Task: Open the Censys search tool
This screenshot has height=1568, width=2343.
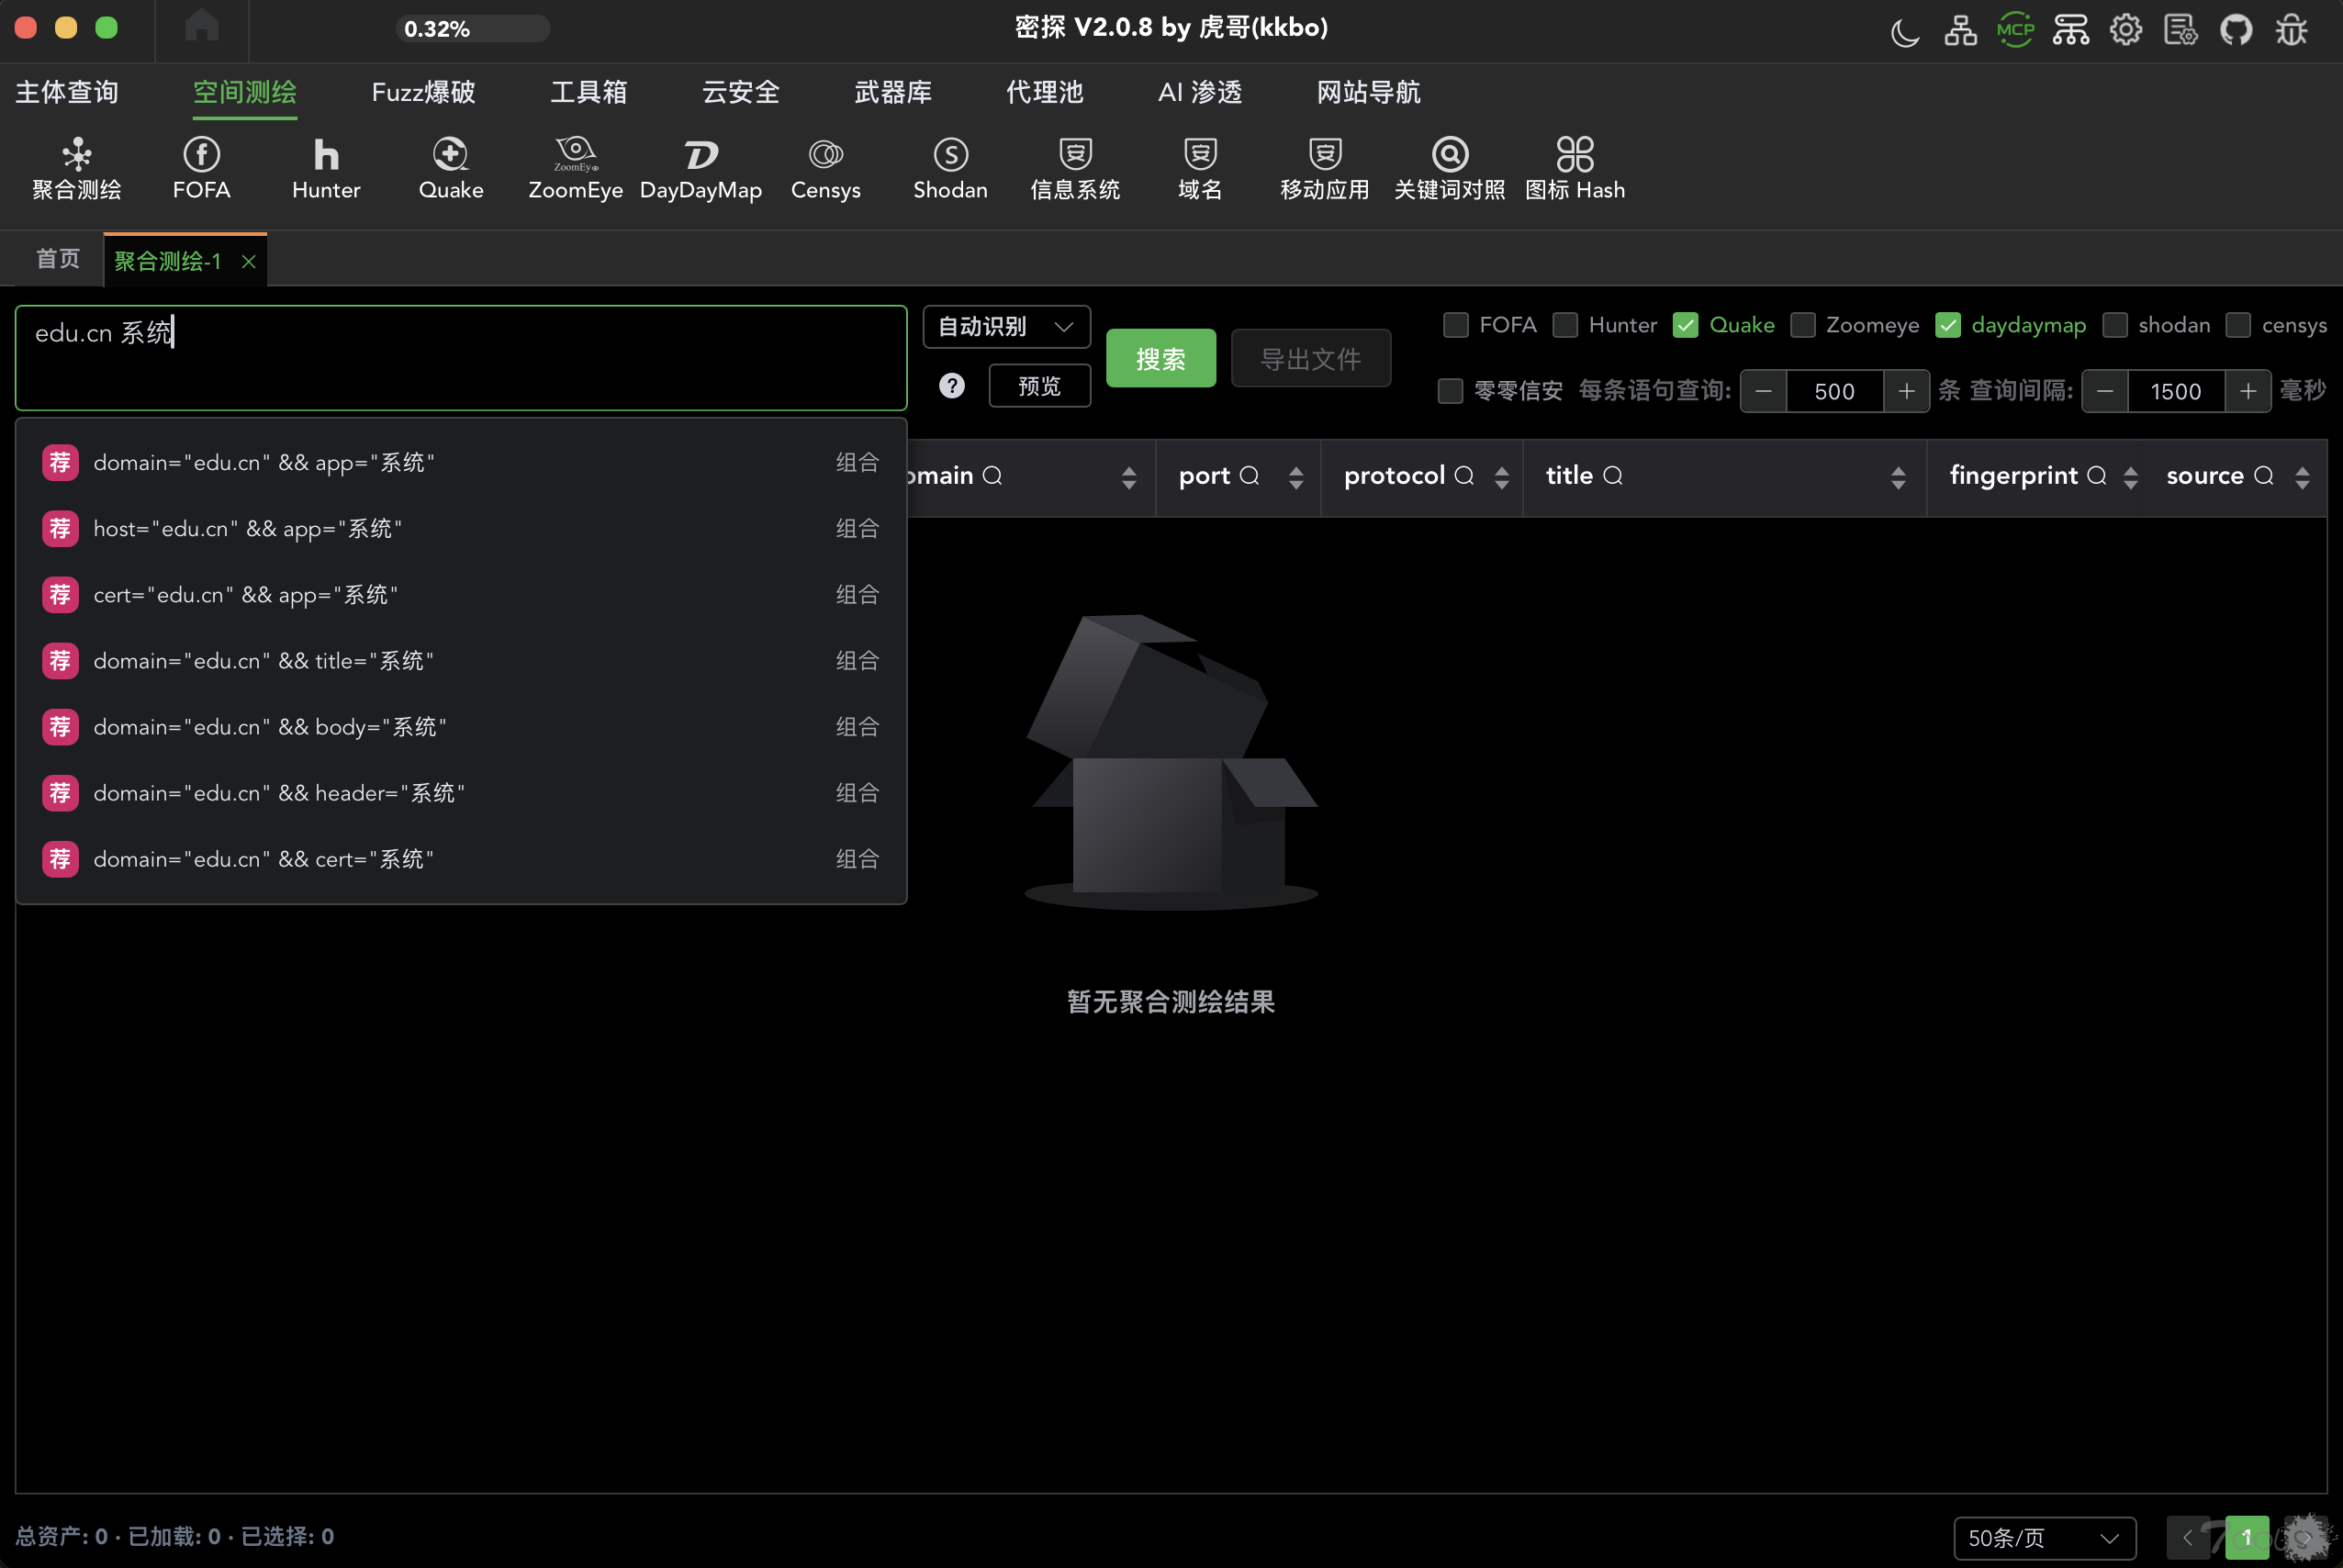Action: click(x=826, y=169)
